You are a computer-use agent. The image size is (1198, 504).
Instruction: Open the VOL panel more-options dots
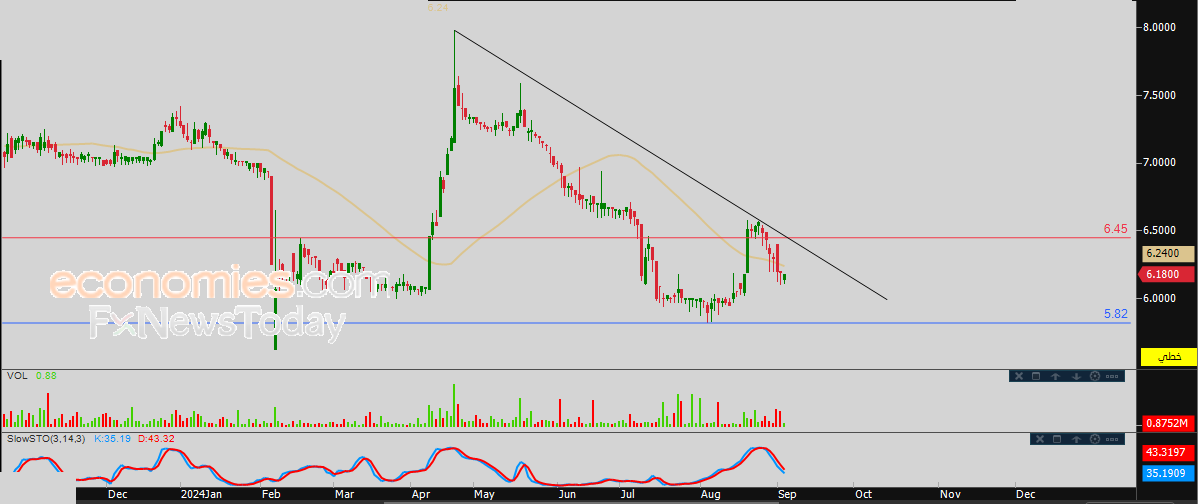point(1112,376)
